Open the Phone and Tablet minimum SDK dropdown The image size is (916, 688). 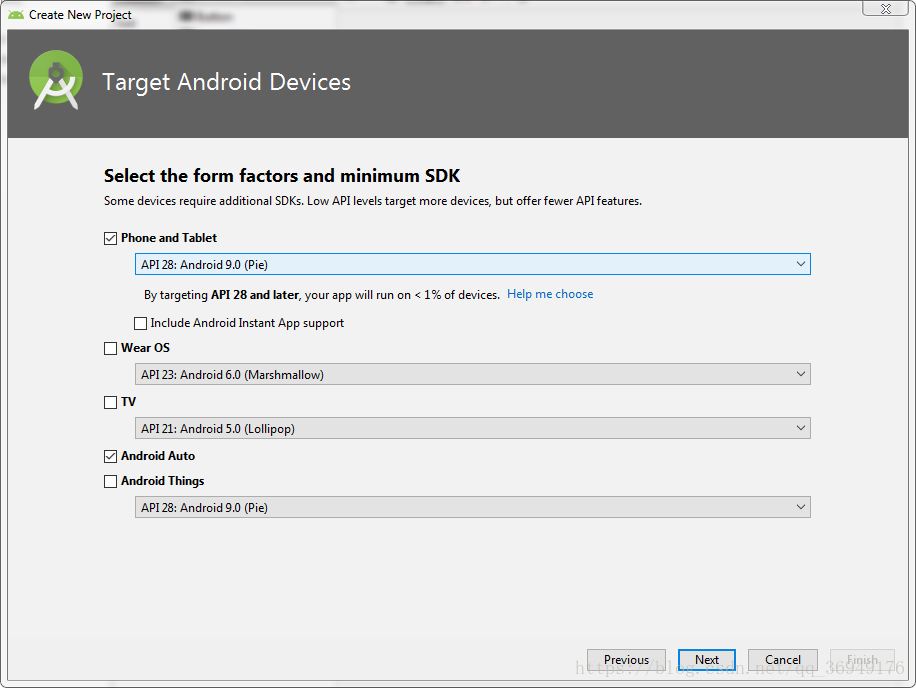click(x=473, y=264)
